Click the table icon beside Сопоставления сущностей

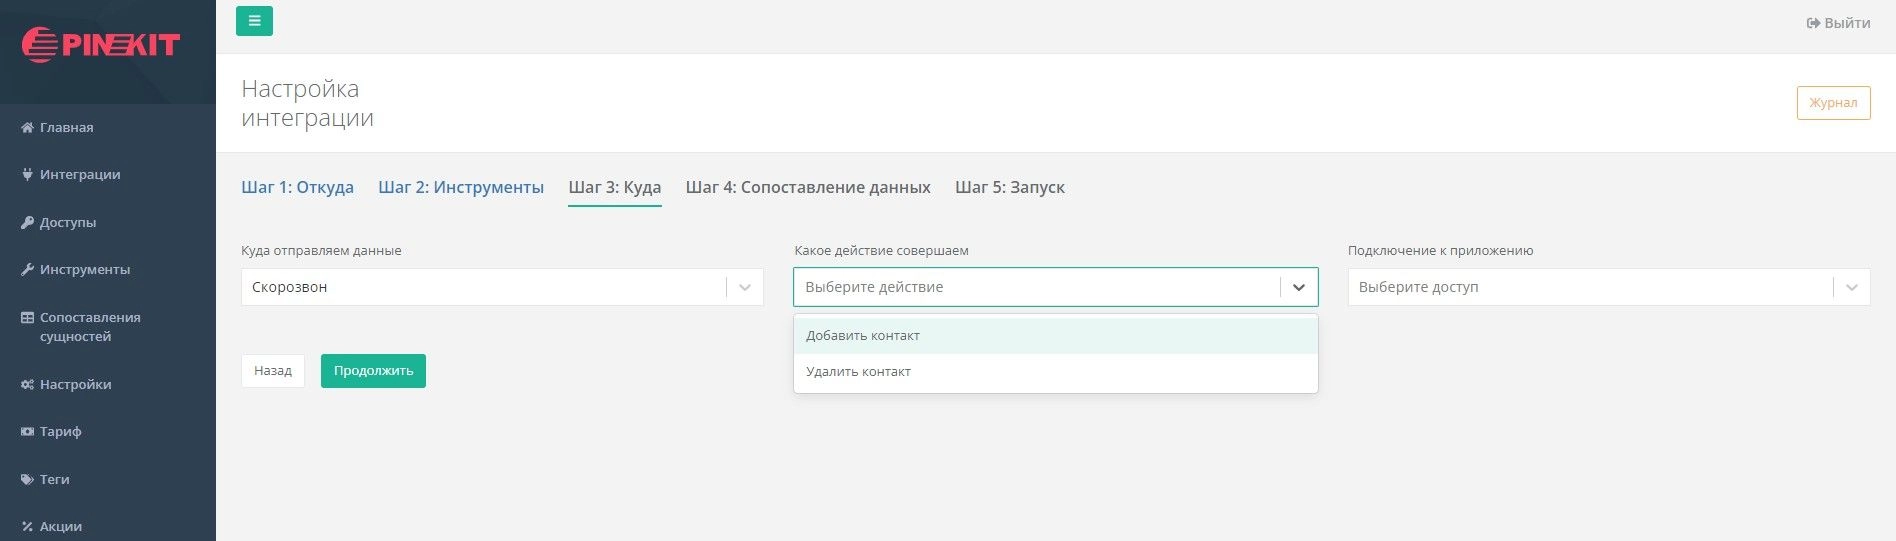pos(27,318)
